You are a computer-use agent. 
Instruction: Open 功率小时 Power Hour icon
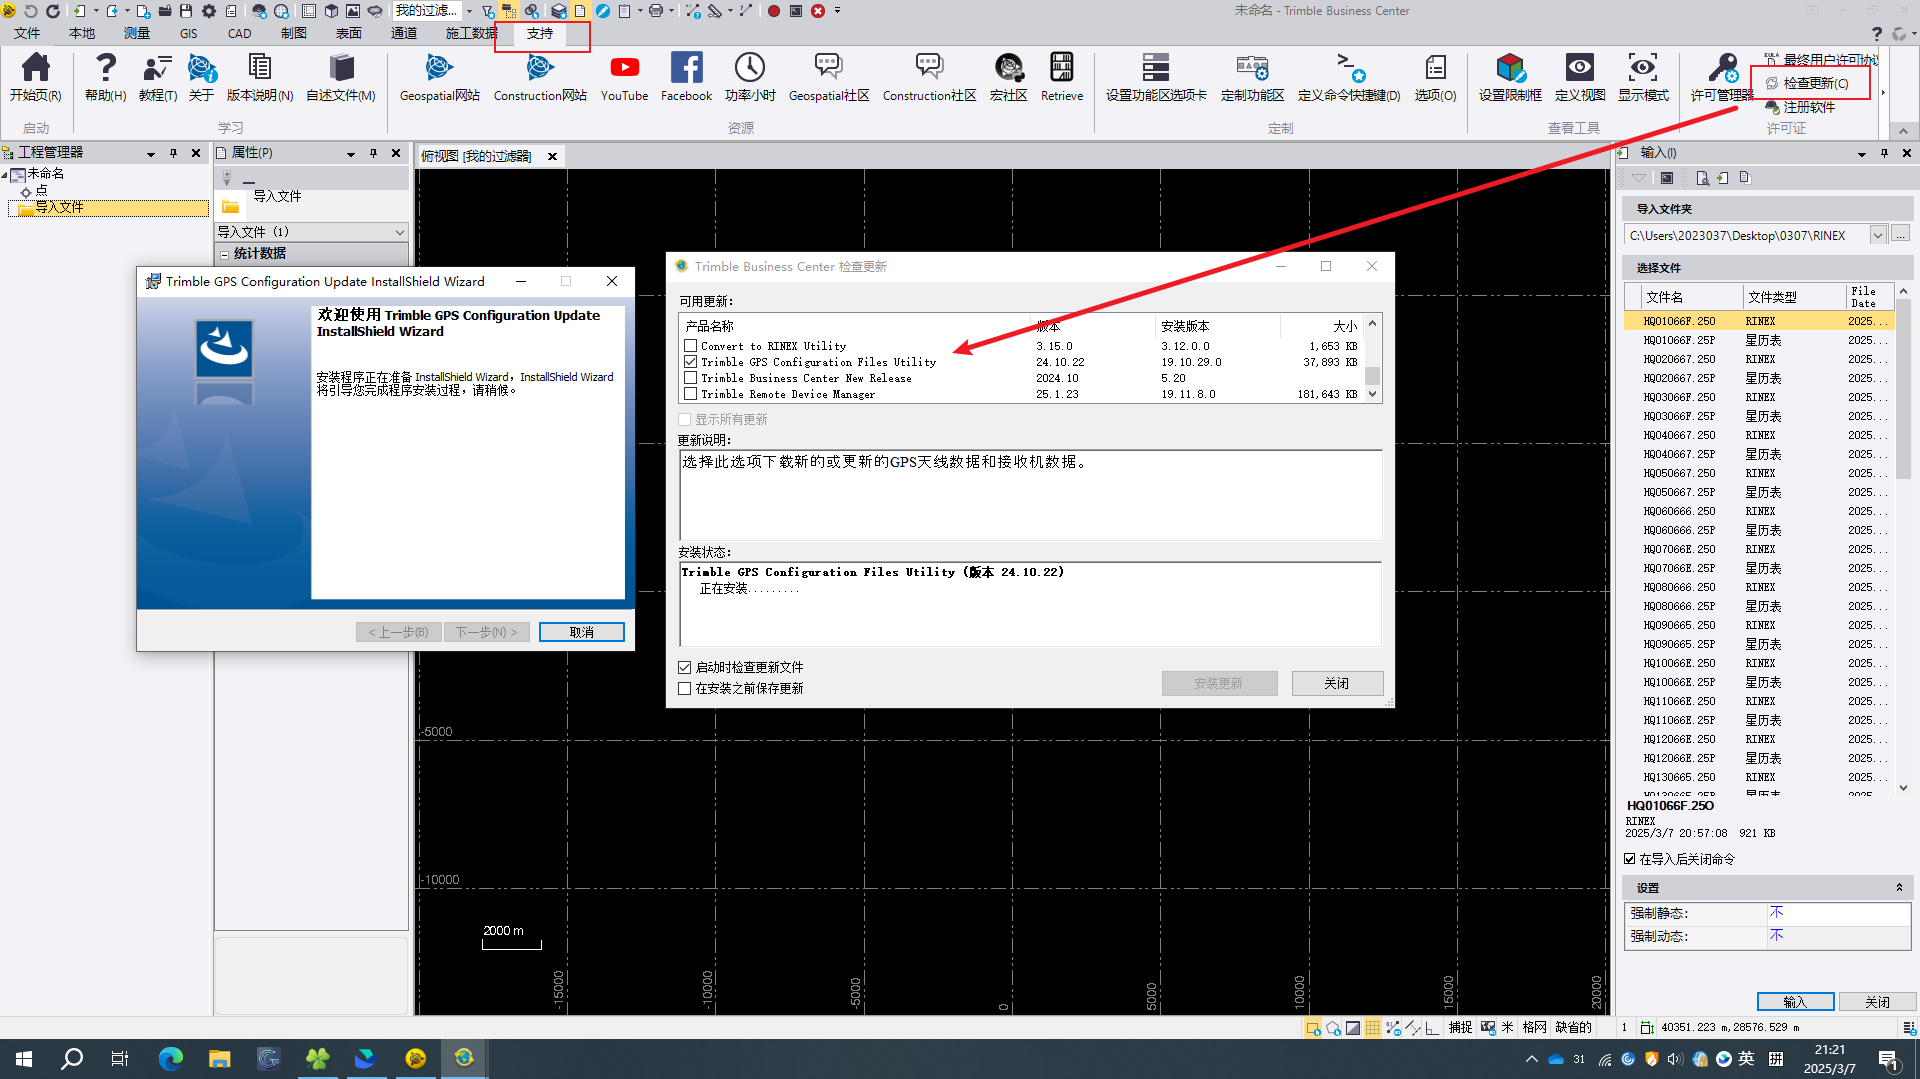click(x=750, y=77)
